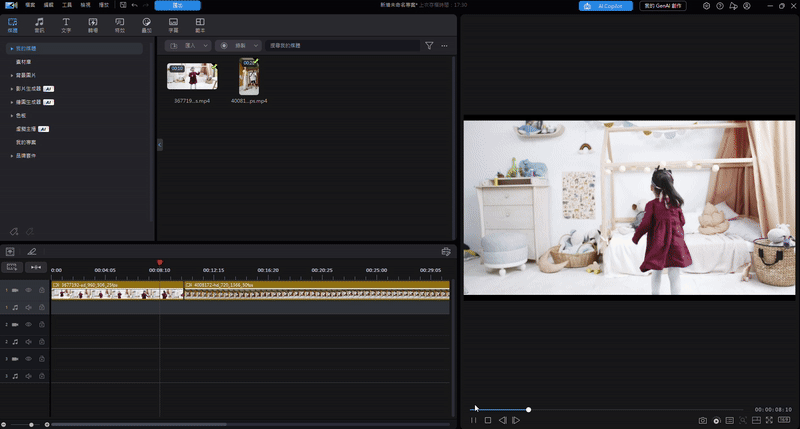
Task: Click the media library filter funnel icon
Action: click(x=429, y=46)
